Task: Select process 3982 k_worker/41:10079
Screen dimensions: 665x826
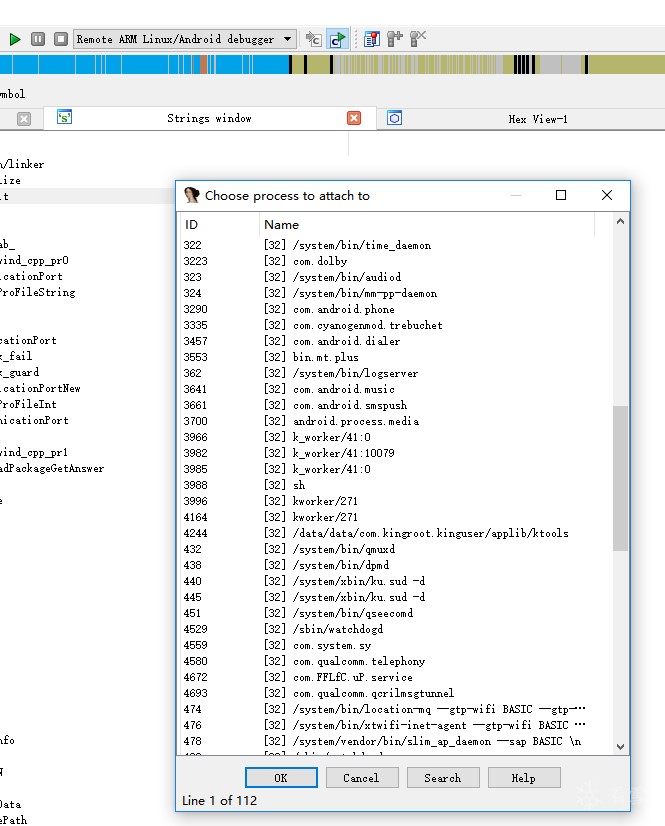Action: [396, 453]
